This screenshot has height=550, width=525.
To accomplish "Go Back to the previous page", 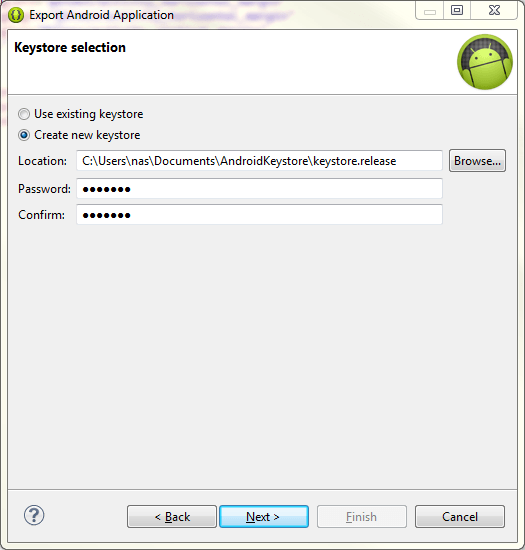I will 172,516.
